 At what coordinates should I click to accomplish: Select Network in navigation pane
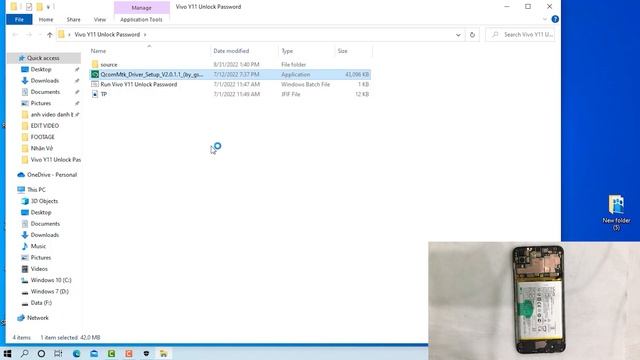[x=38, y=318]
